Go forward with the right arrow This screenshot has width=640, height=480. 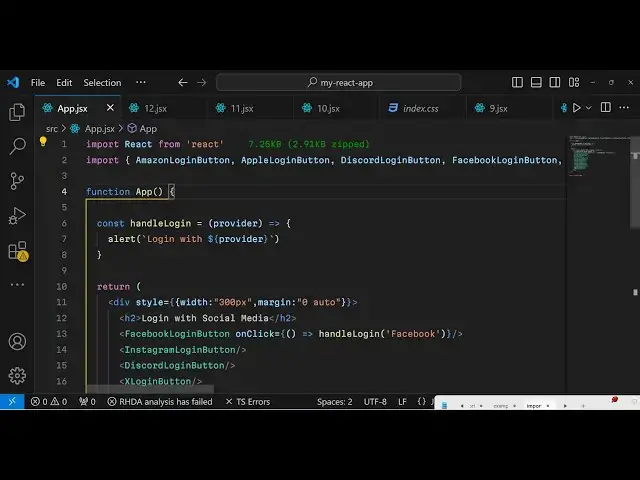(202, 82)
